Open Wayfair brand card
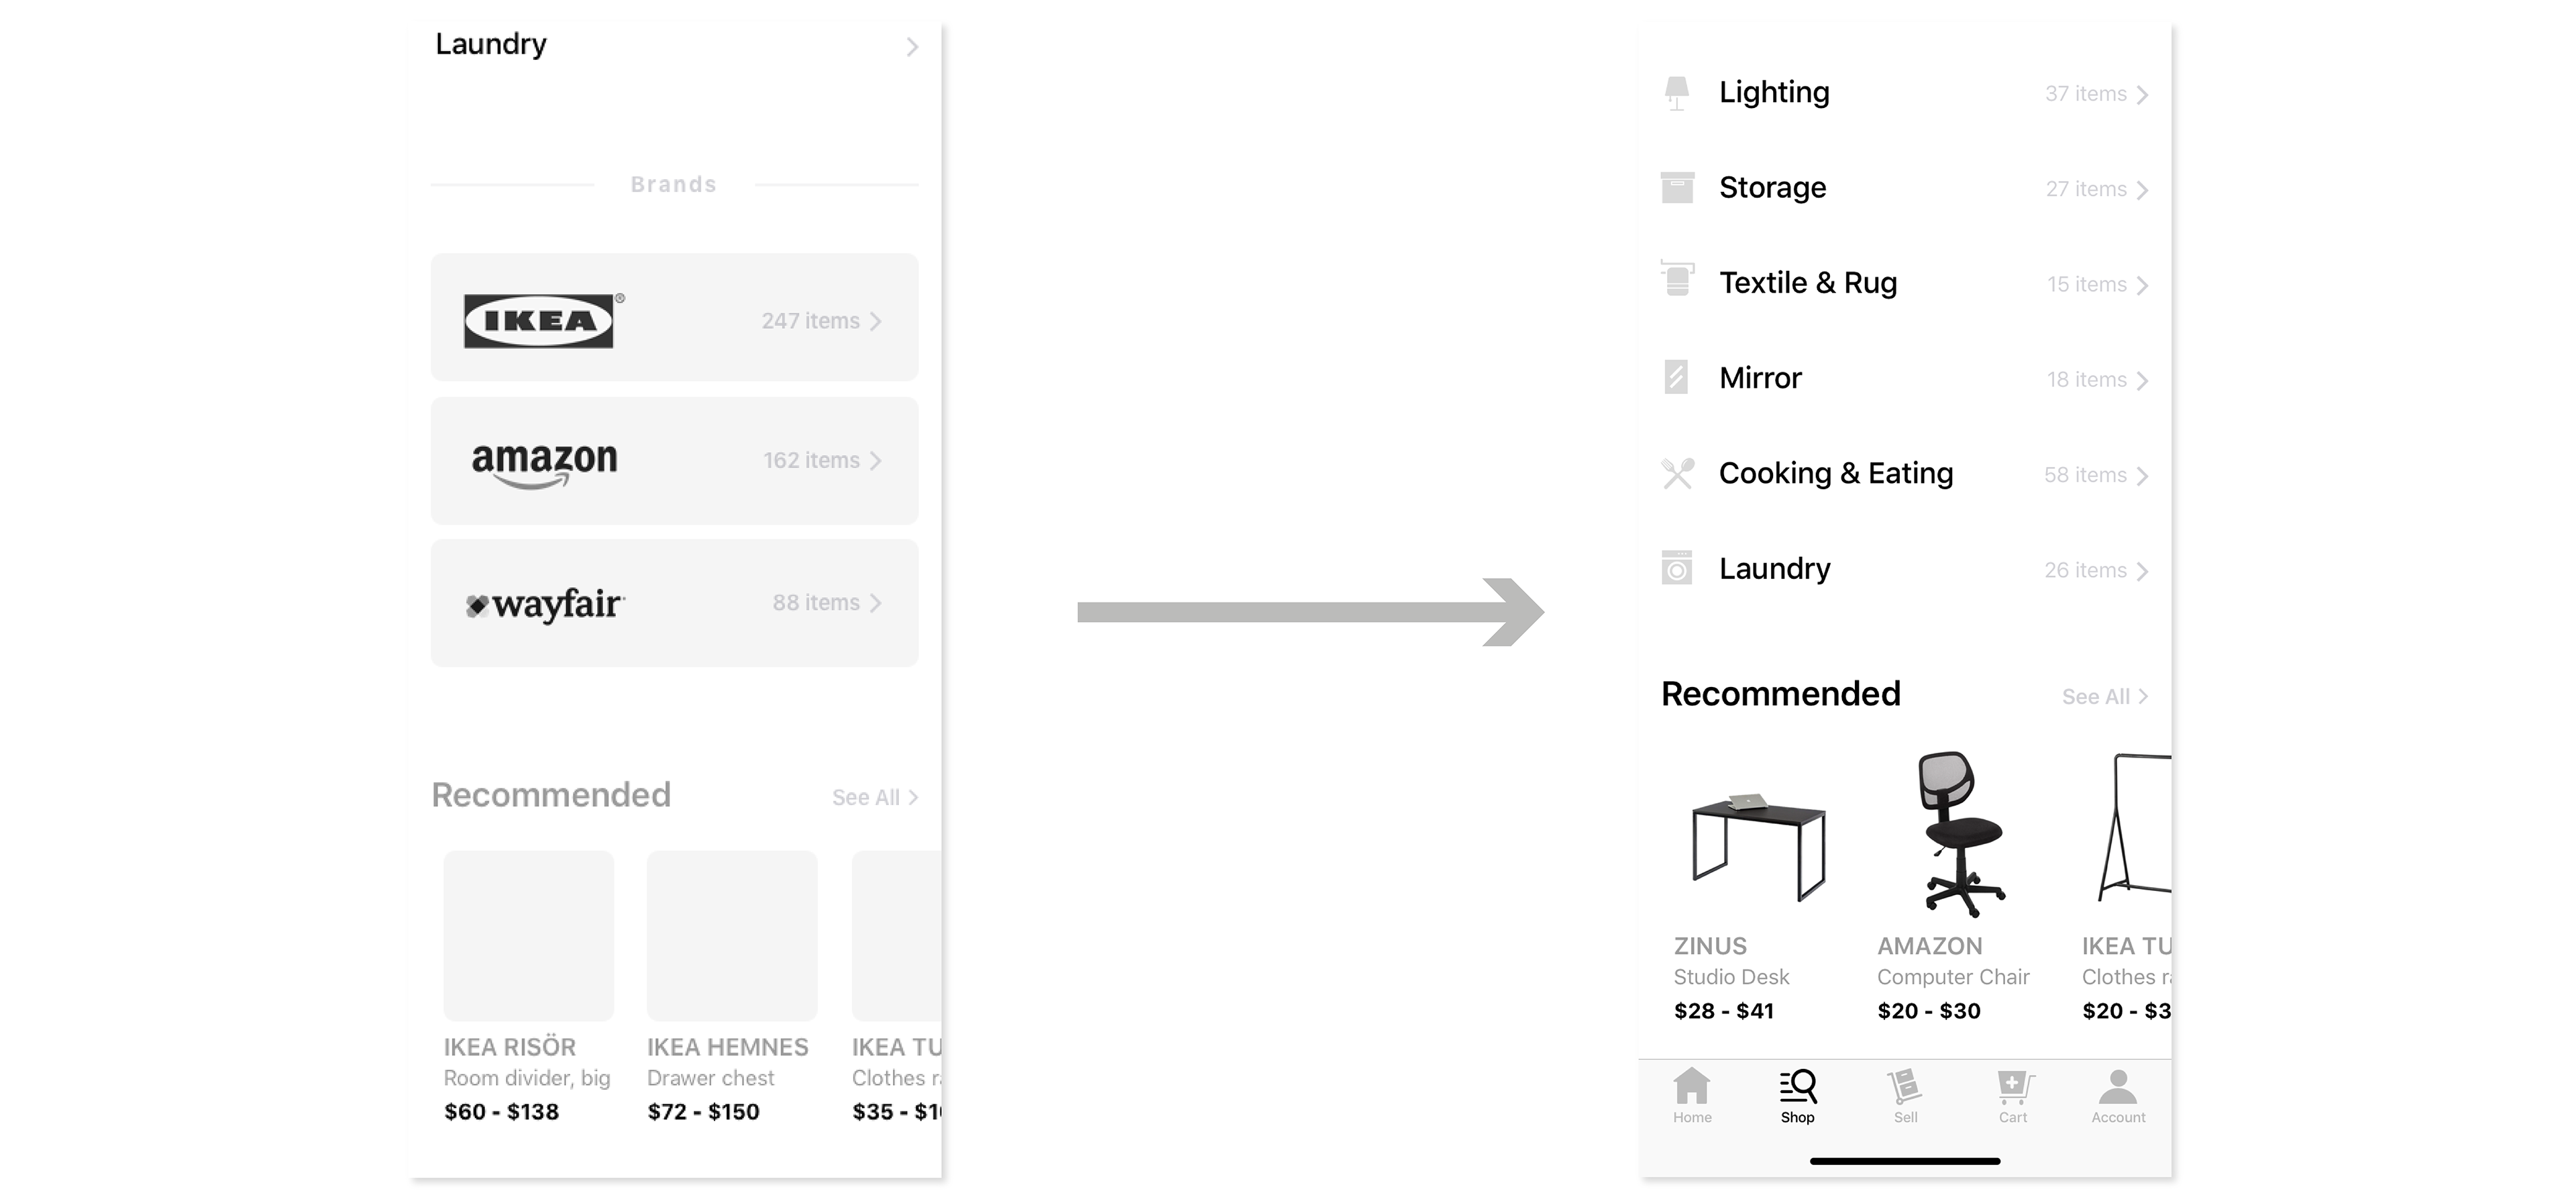This screenshot has width=2576, height=1199. click(674, 603)
